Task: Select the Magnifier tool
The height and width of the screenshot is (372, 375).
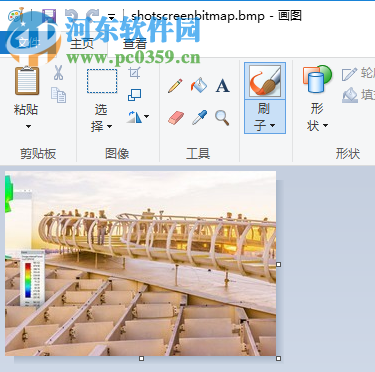Action: pyautogui.click(x=222, y=117)
